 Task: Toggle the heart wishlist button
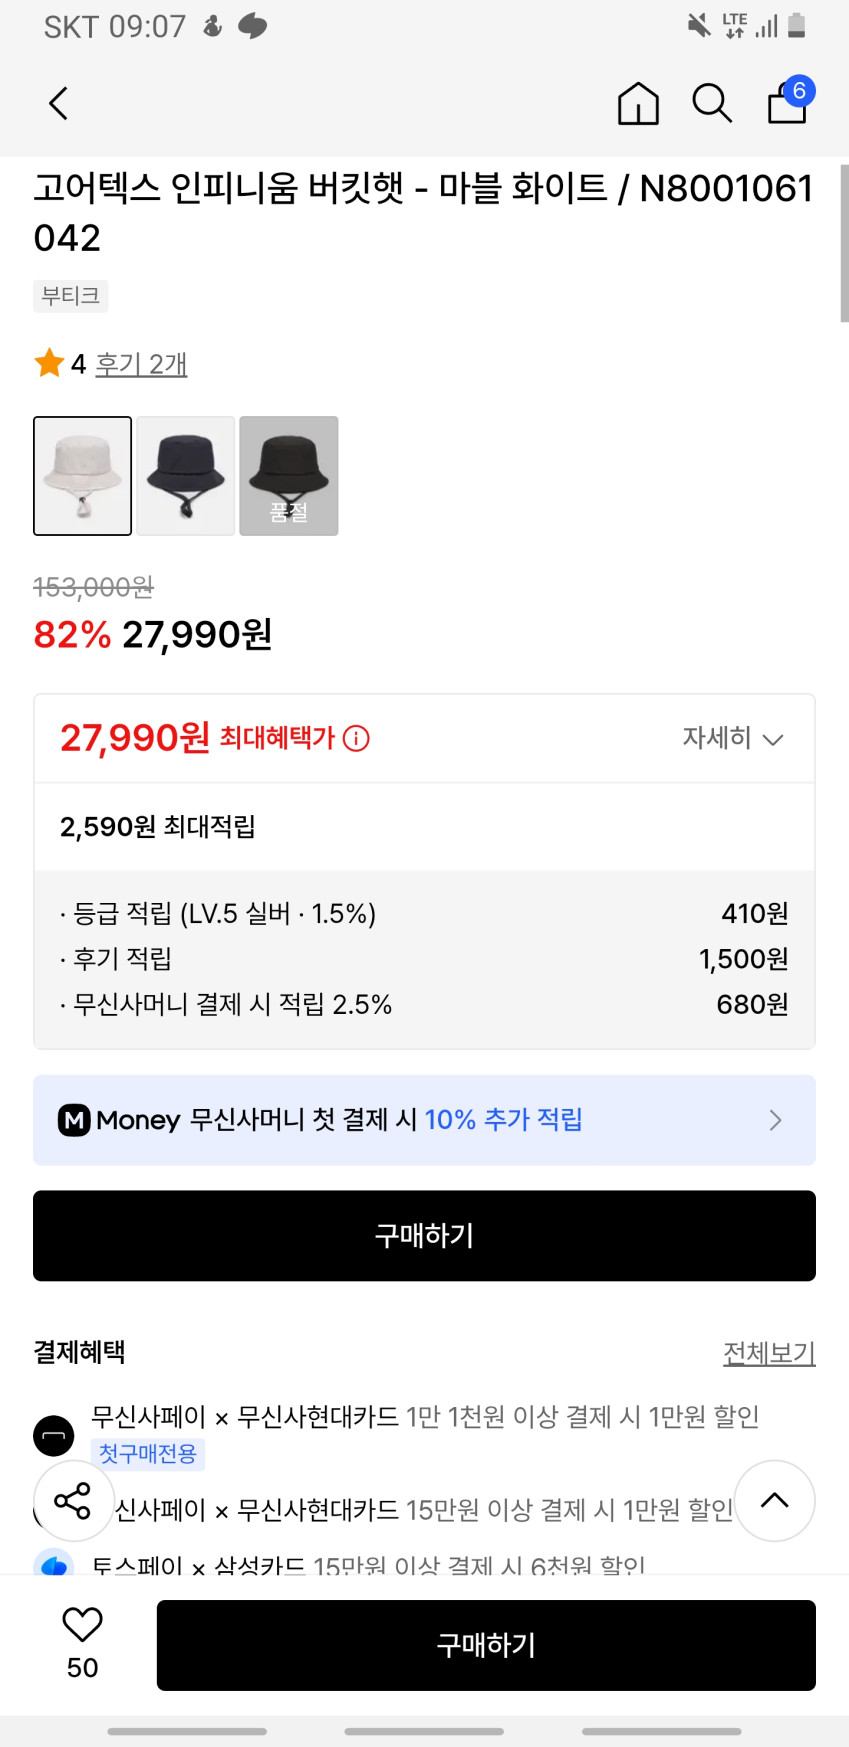82,1625
